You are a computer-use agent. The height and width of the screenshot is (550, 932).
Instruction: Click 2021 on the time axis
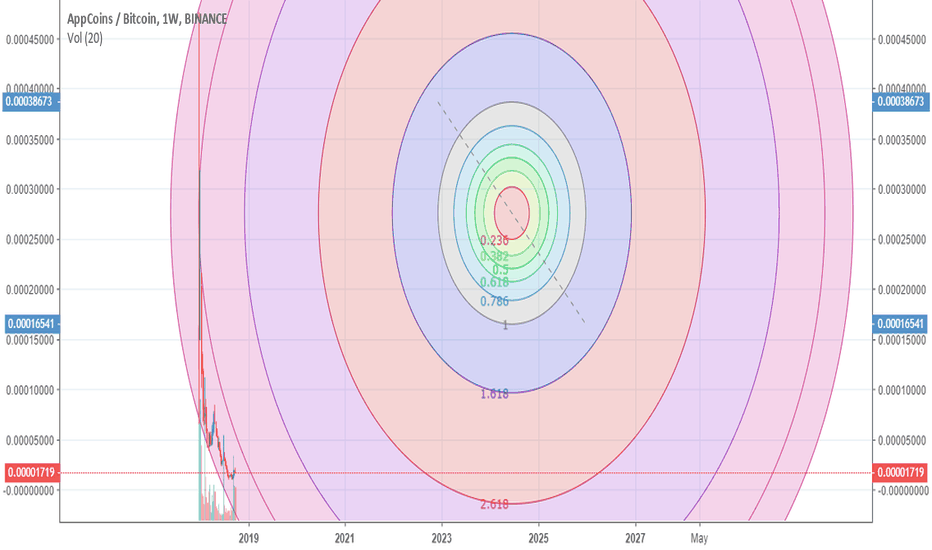345,538
